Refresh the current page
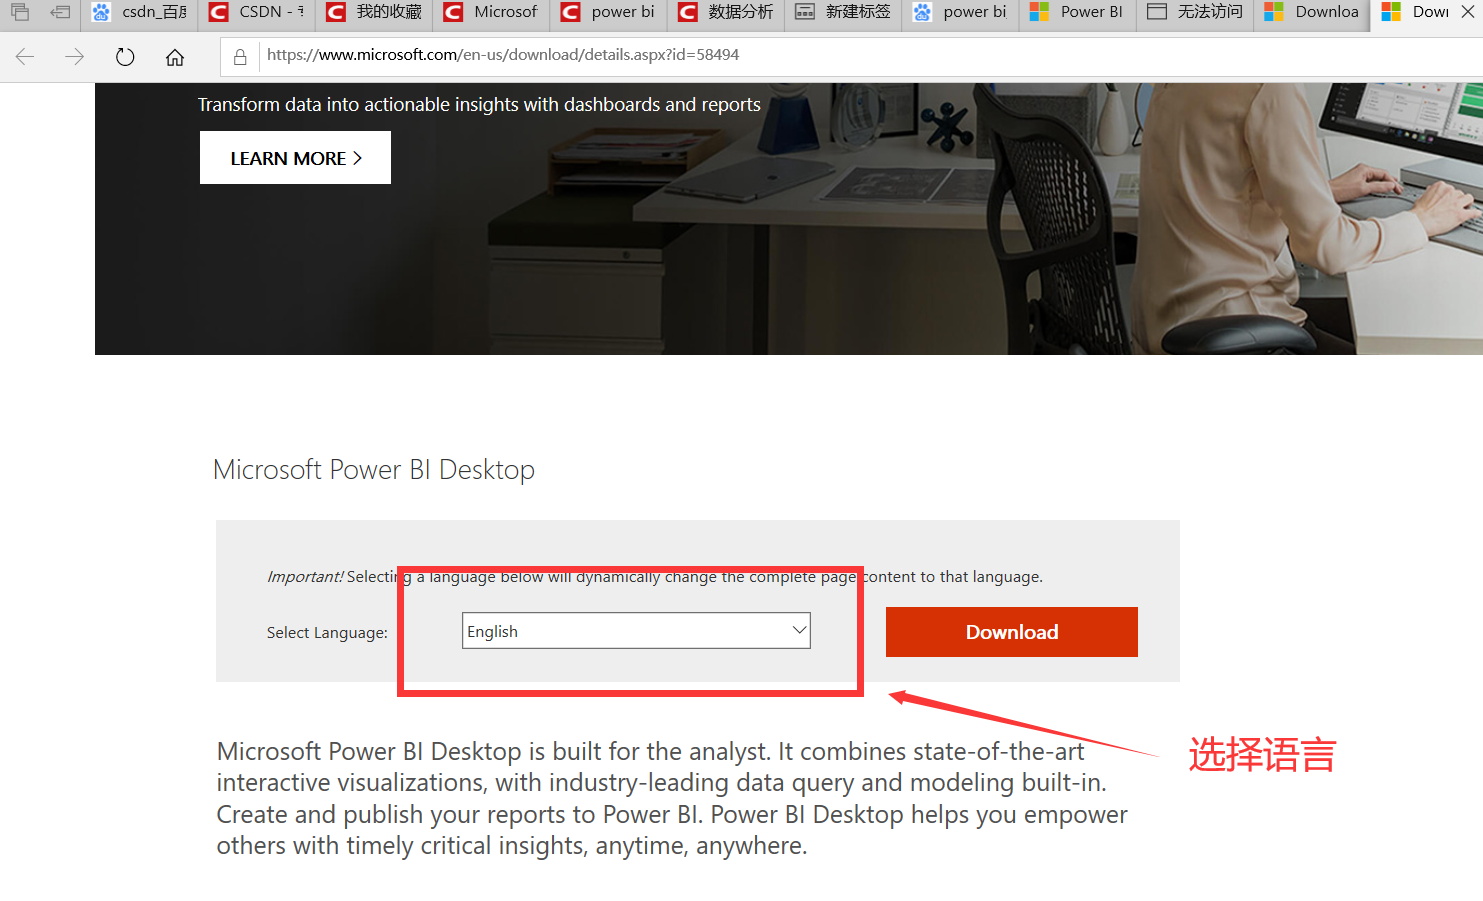 pos(125,57)
